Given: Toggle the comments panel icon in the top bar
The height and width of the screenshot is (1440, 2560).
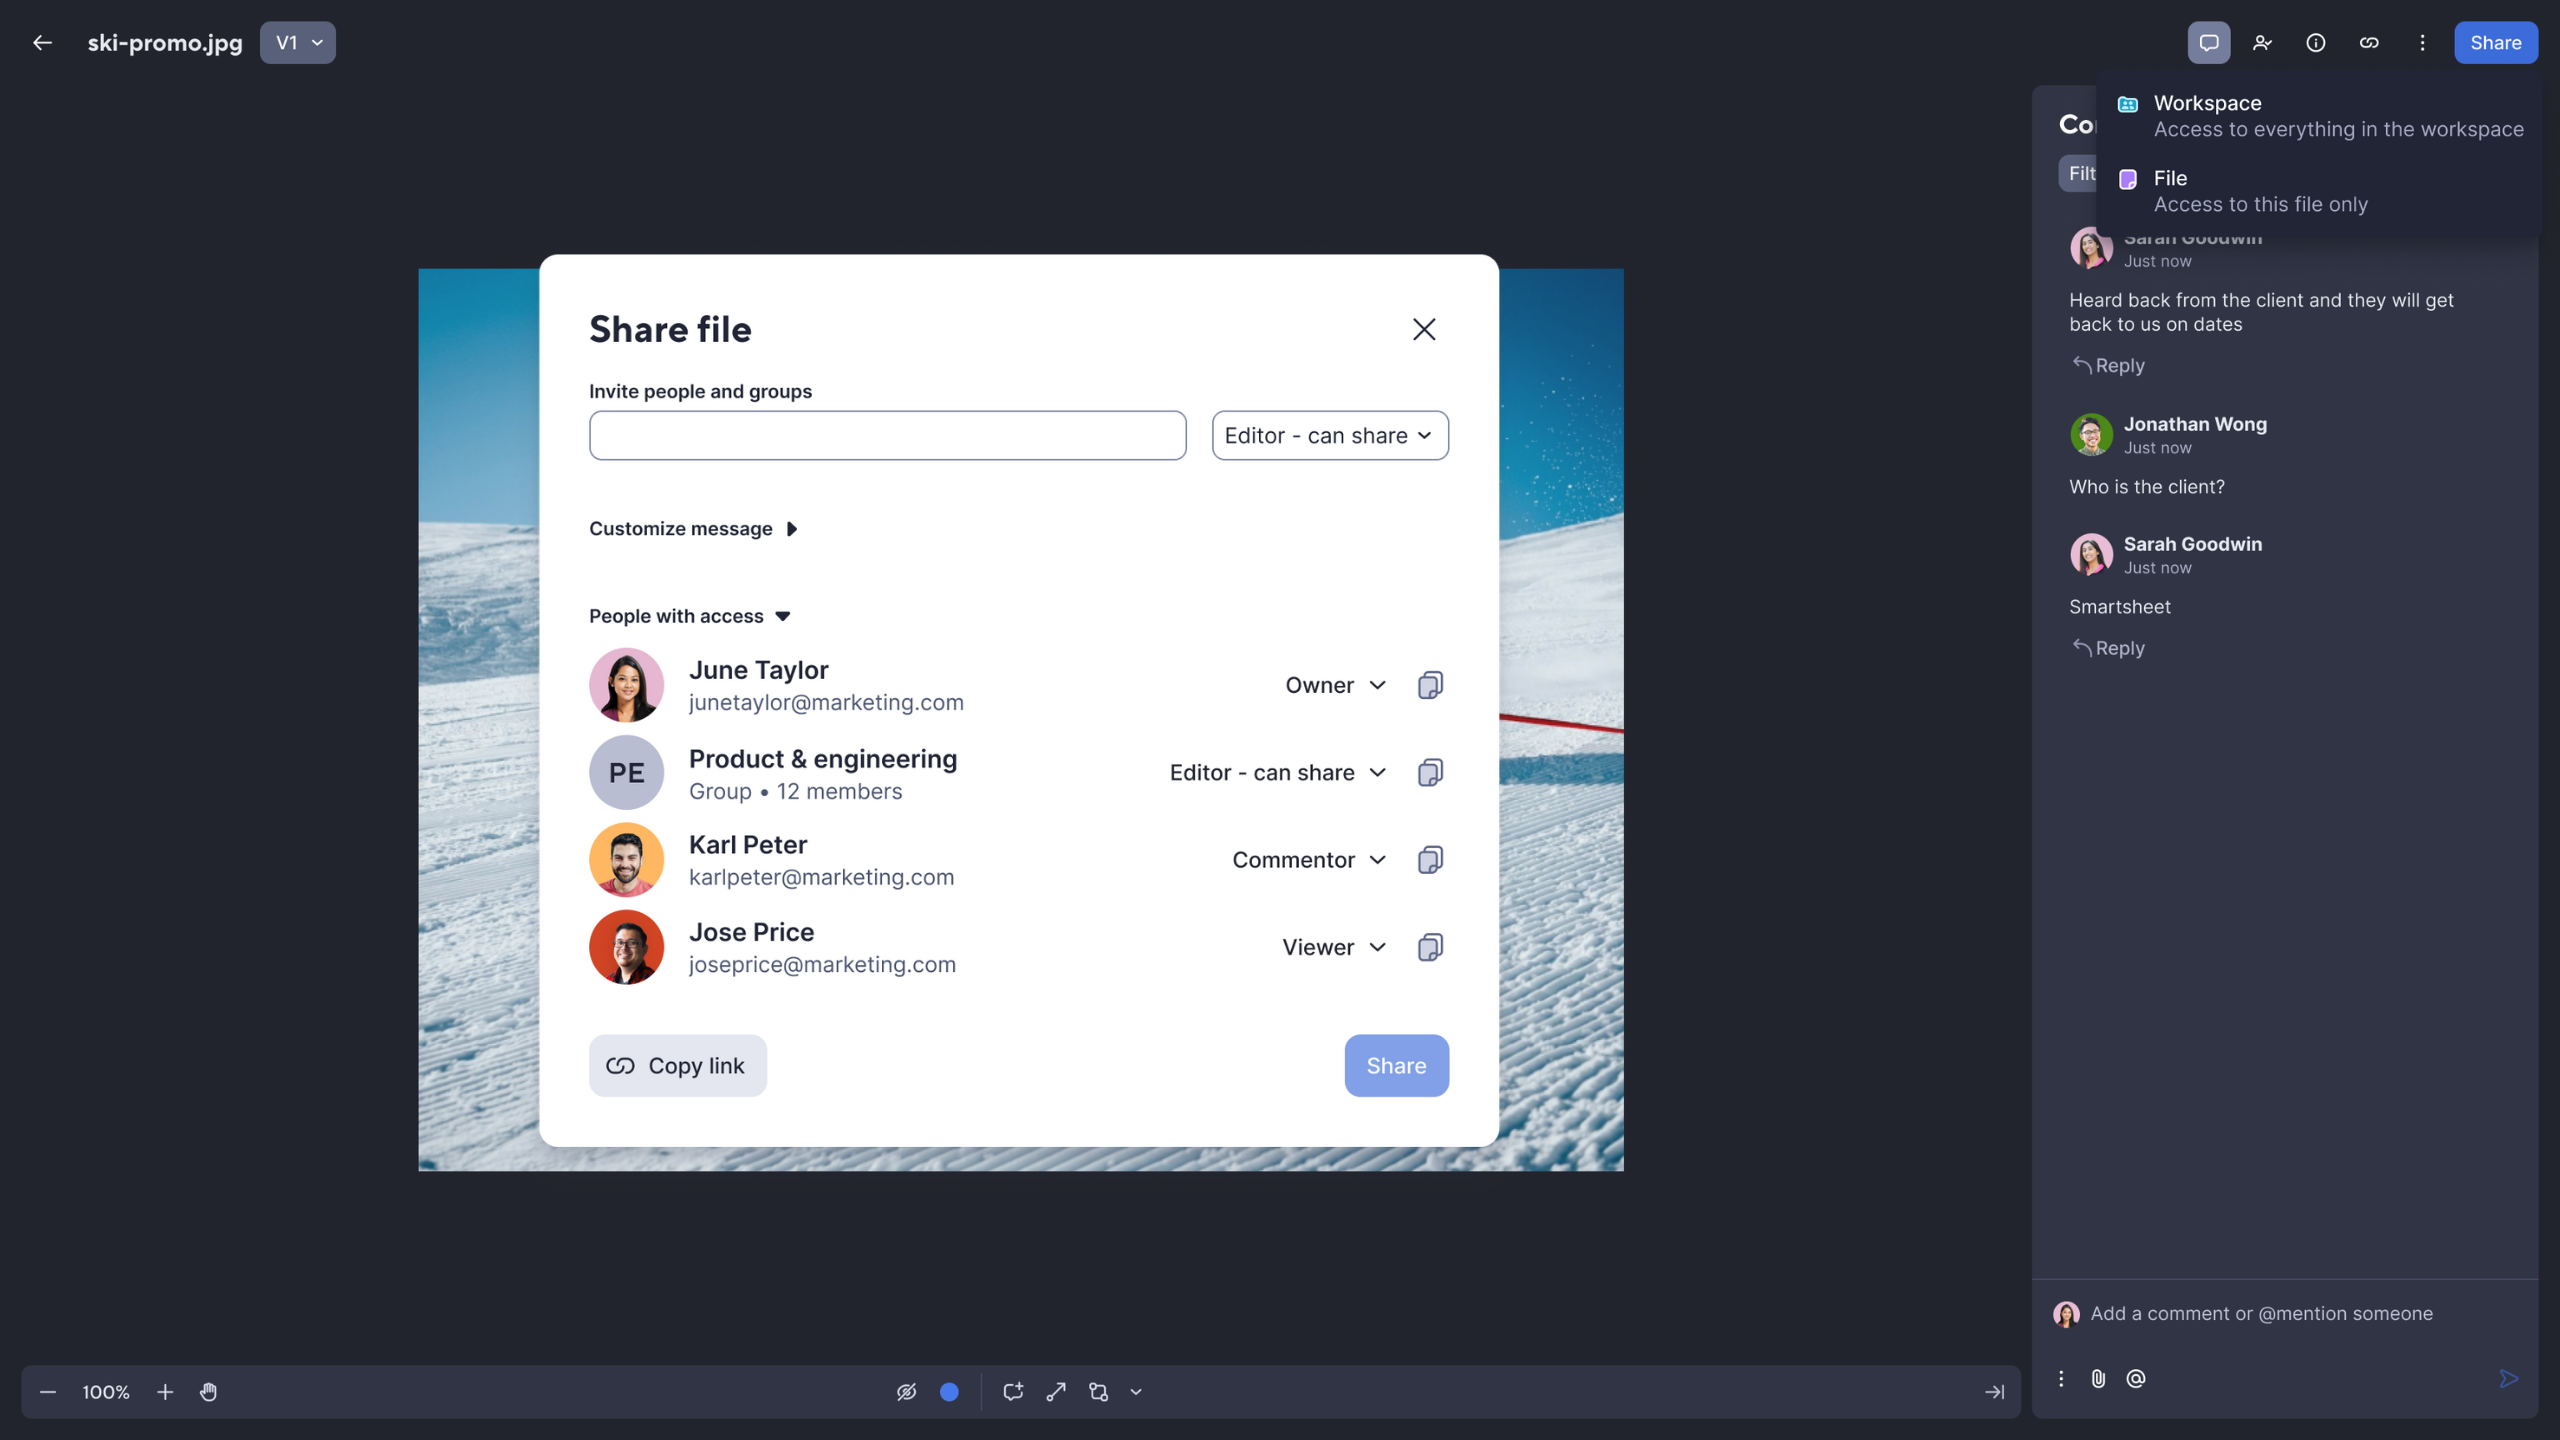Looking at the screenshot, I should click(2209, 43).
